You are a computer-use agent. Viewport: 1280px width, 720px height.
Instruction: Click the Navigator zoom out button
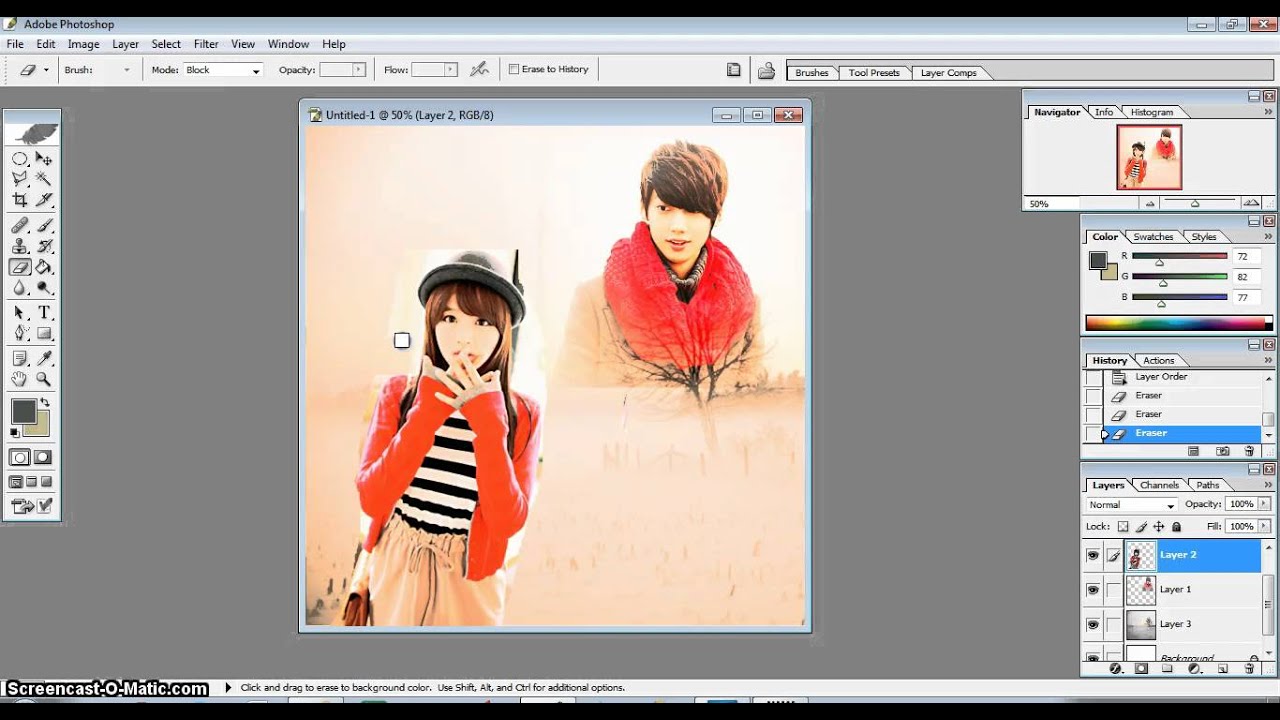[x=1150, y=203]
